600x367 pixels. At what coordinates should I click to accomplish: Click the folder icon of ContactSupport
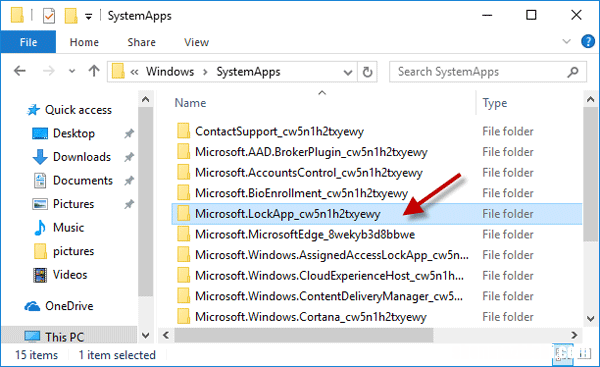[x=183, y=131]
